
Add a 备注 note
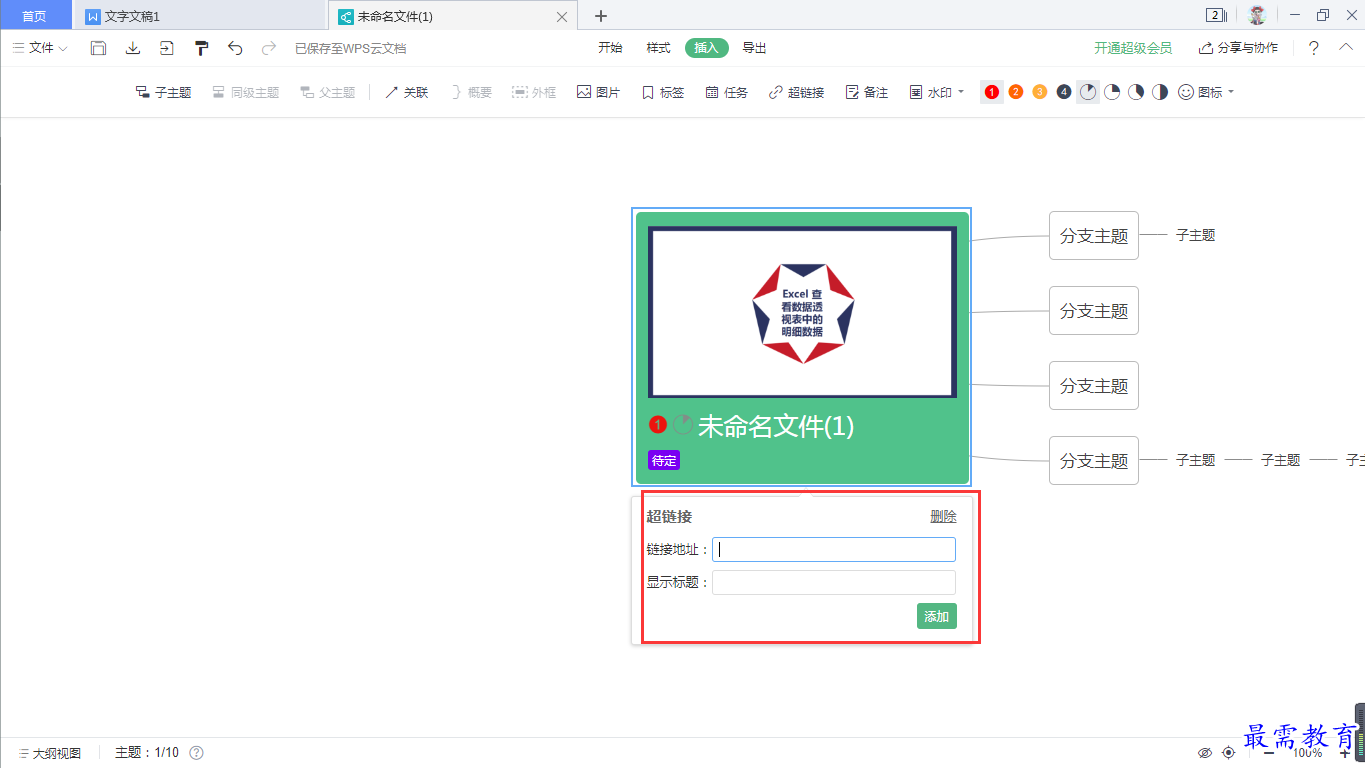coord(866,92)
